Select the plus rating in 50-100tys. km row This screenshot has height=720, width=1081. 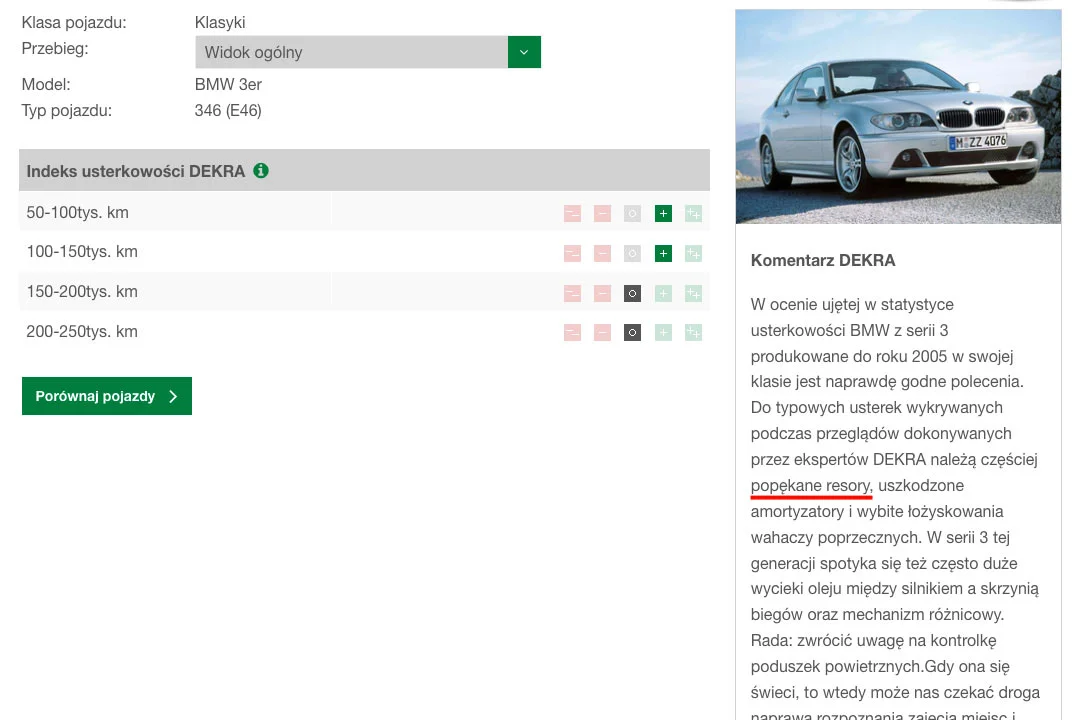tap(663, 214)
